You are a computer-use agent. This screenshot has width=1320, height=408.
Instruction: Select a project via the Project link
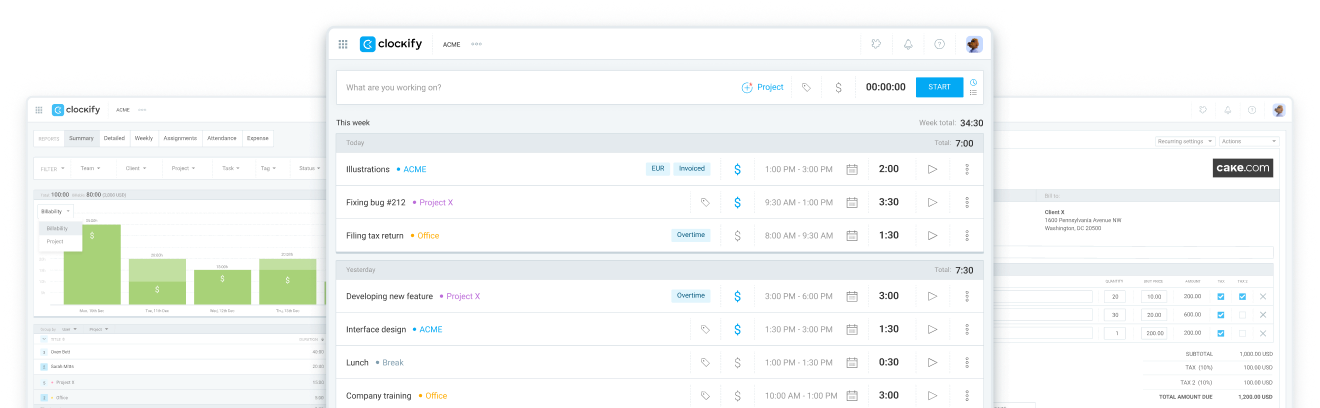[x=762, y=87]
